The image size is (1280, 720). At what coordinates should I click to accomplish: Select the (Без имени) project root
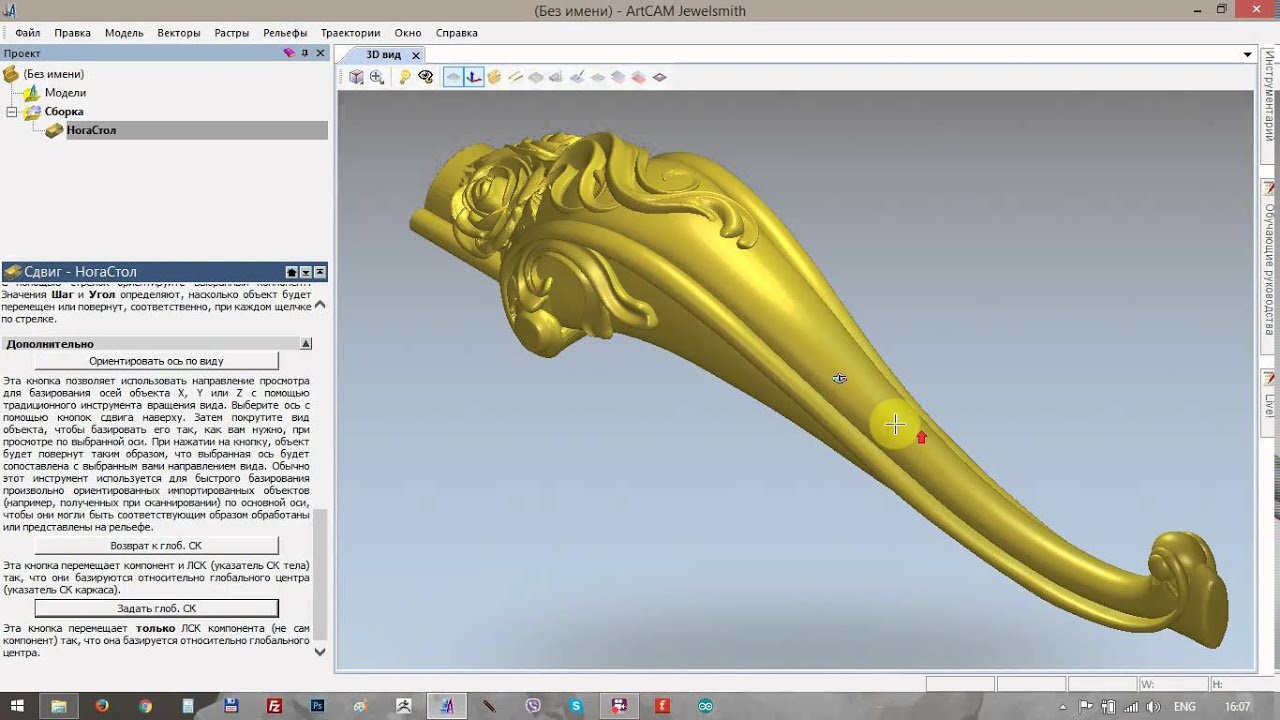[x=53, y=74]
